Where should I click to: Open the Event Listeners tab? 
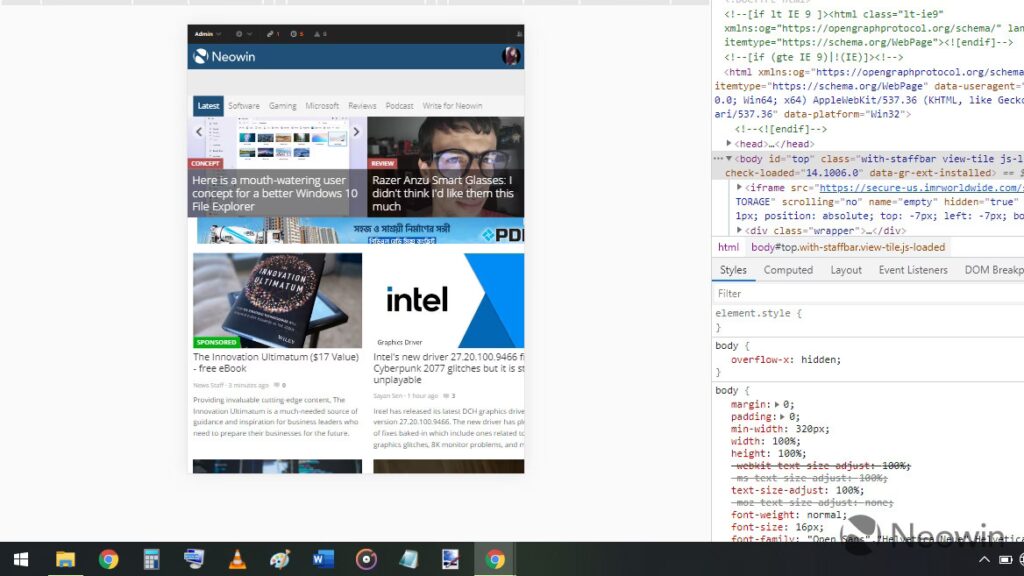(x=912, y=270)
